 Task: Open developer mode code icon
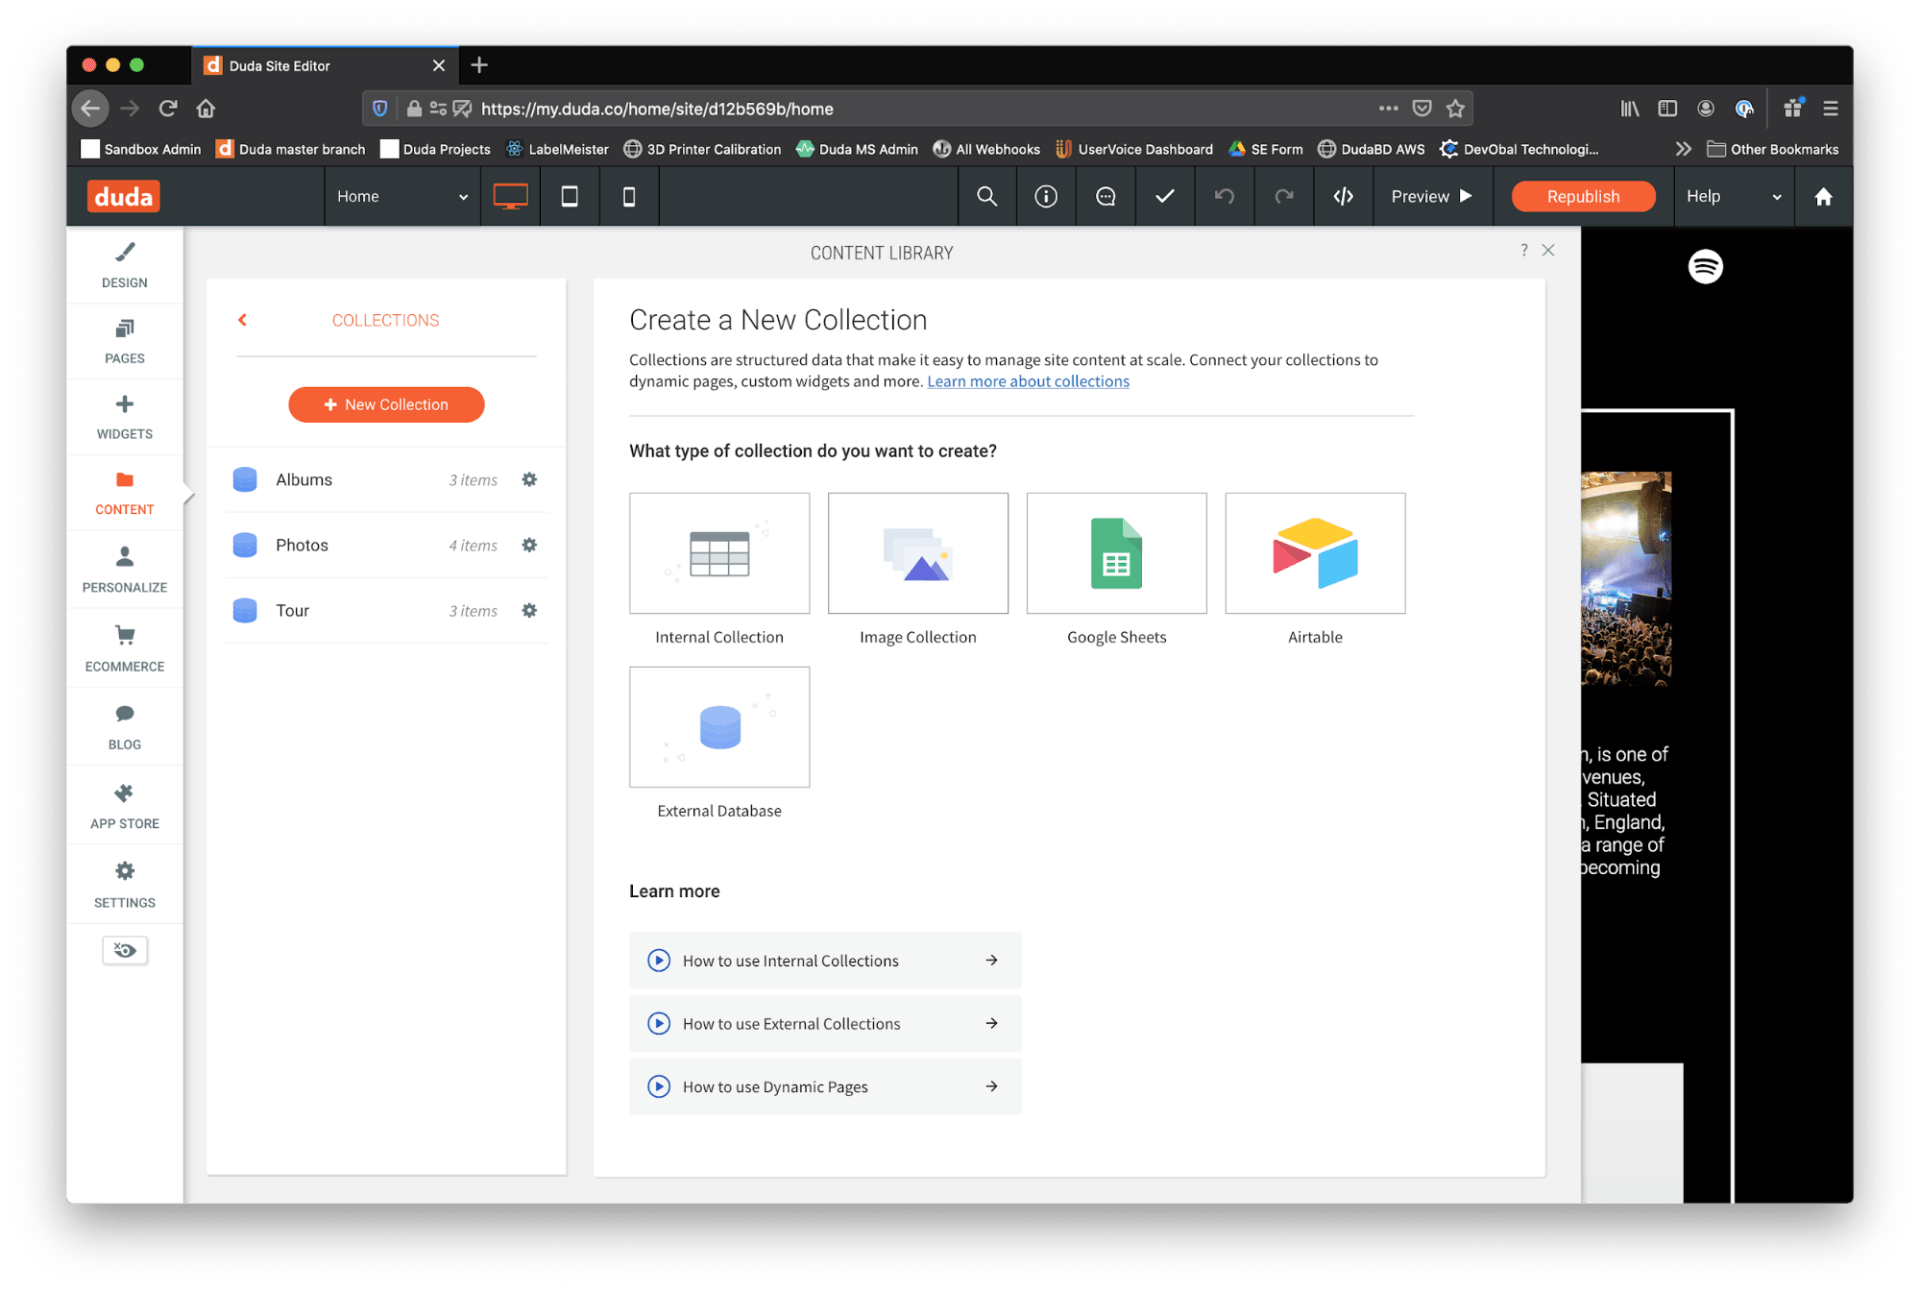[x=1343, y=196]
